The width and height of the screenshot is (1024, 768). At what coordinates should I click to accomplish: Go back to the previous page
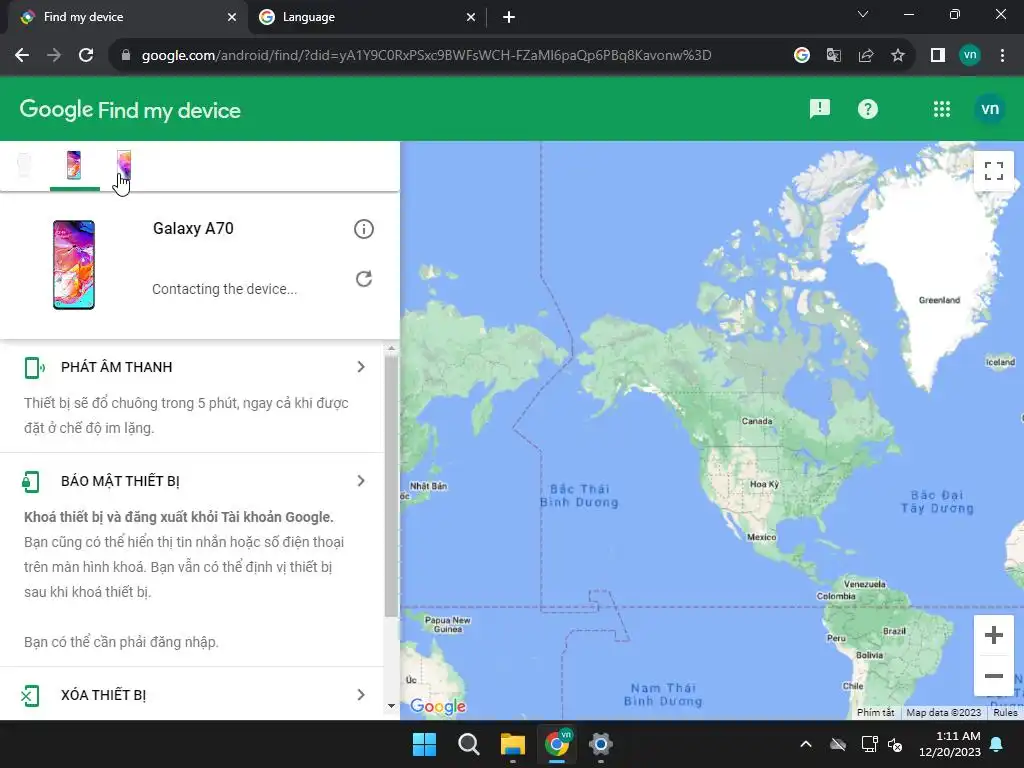(22, 55)
